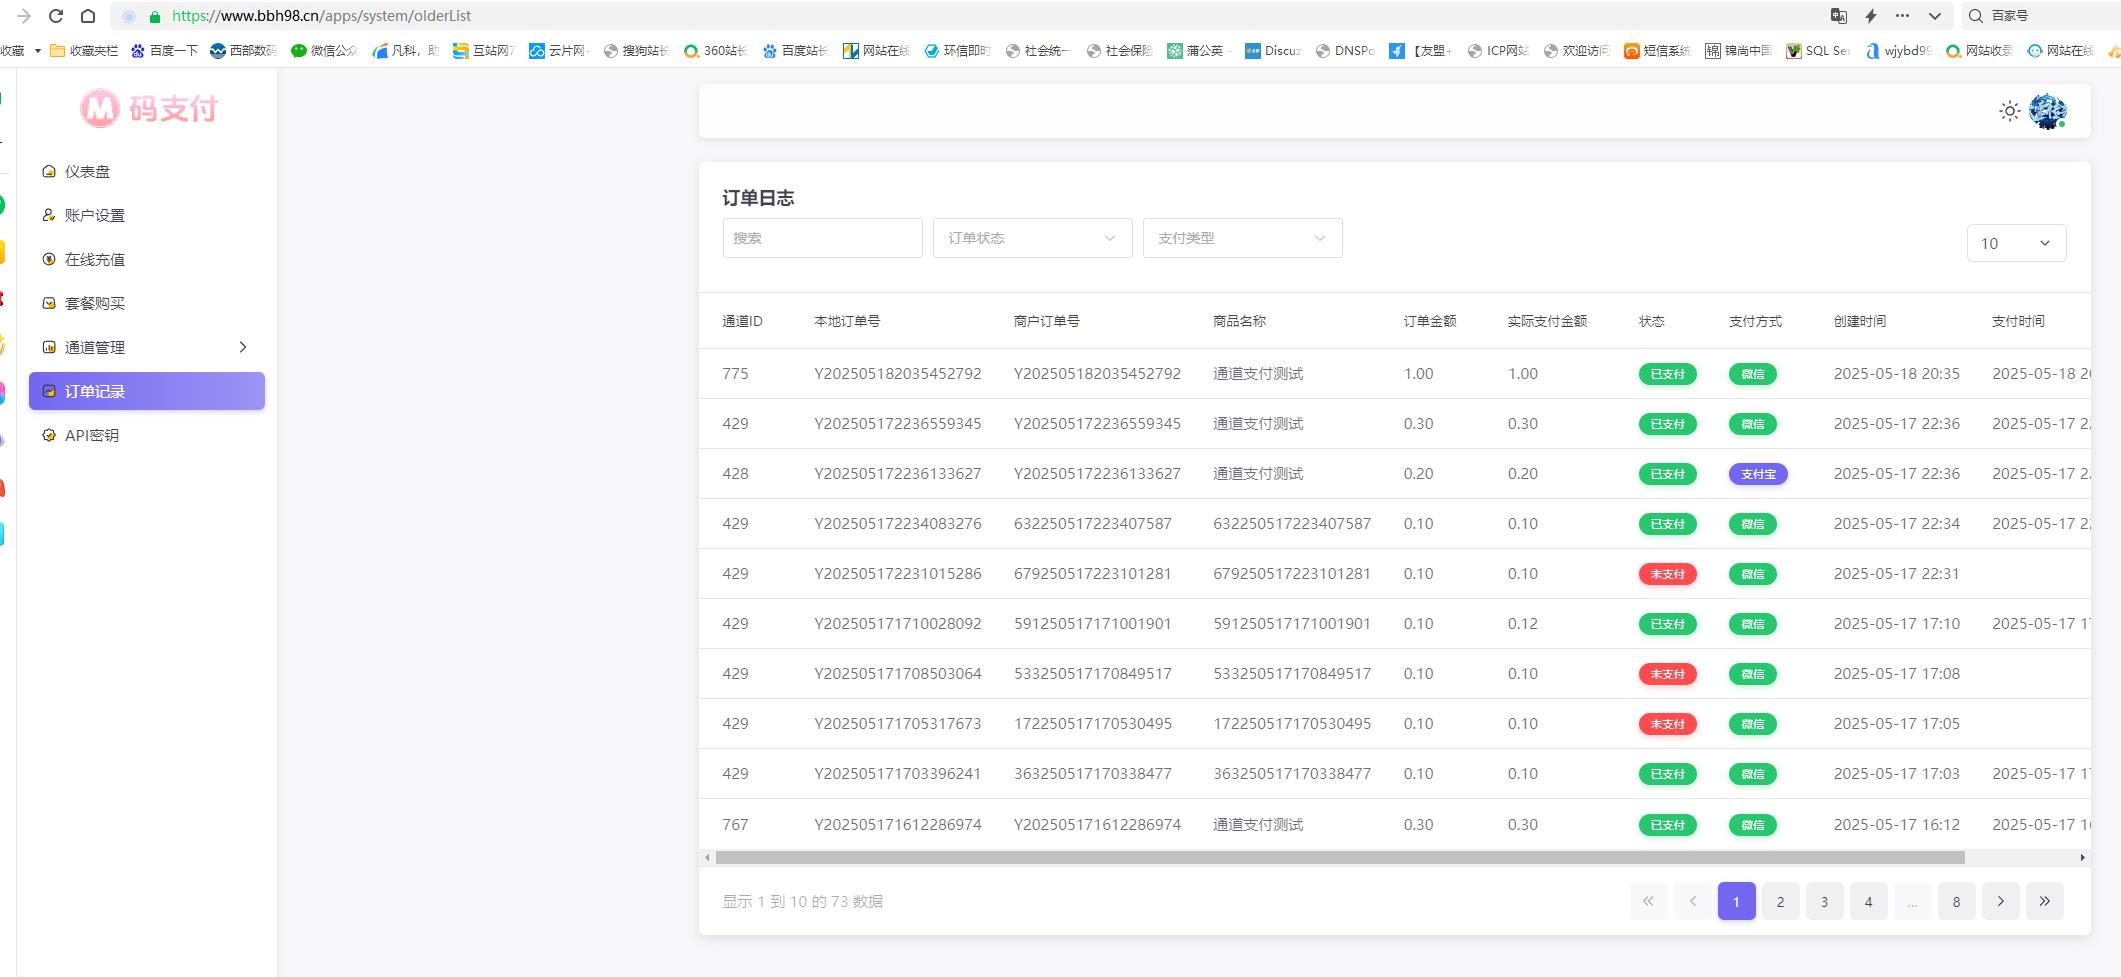
Task: Focus the 搜索 search input field
Action: (x=822, y=238)
